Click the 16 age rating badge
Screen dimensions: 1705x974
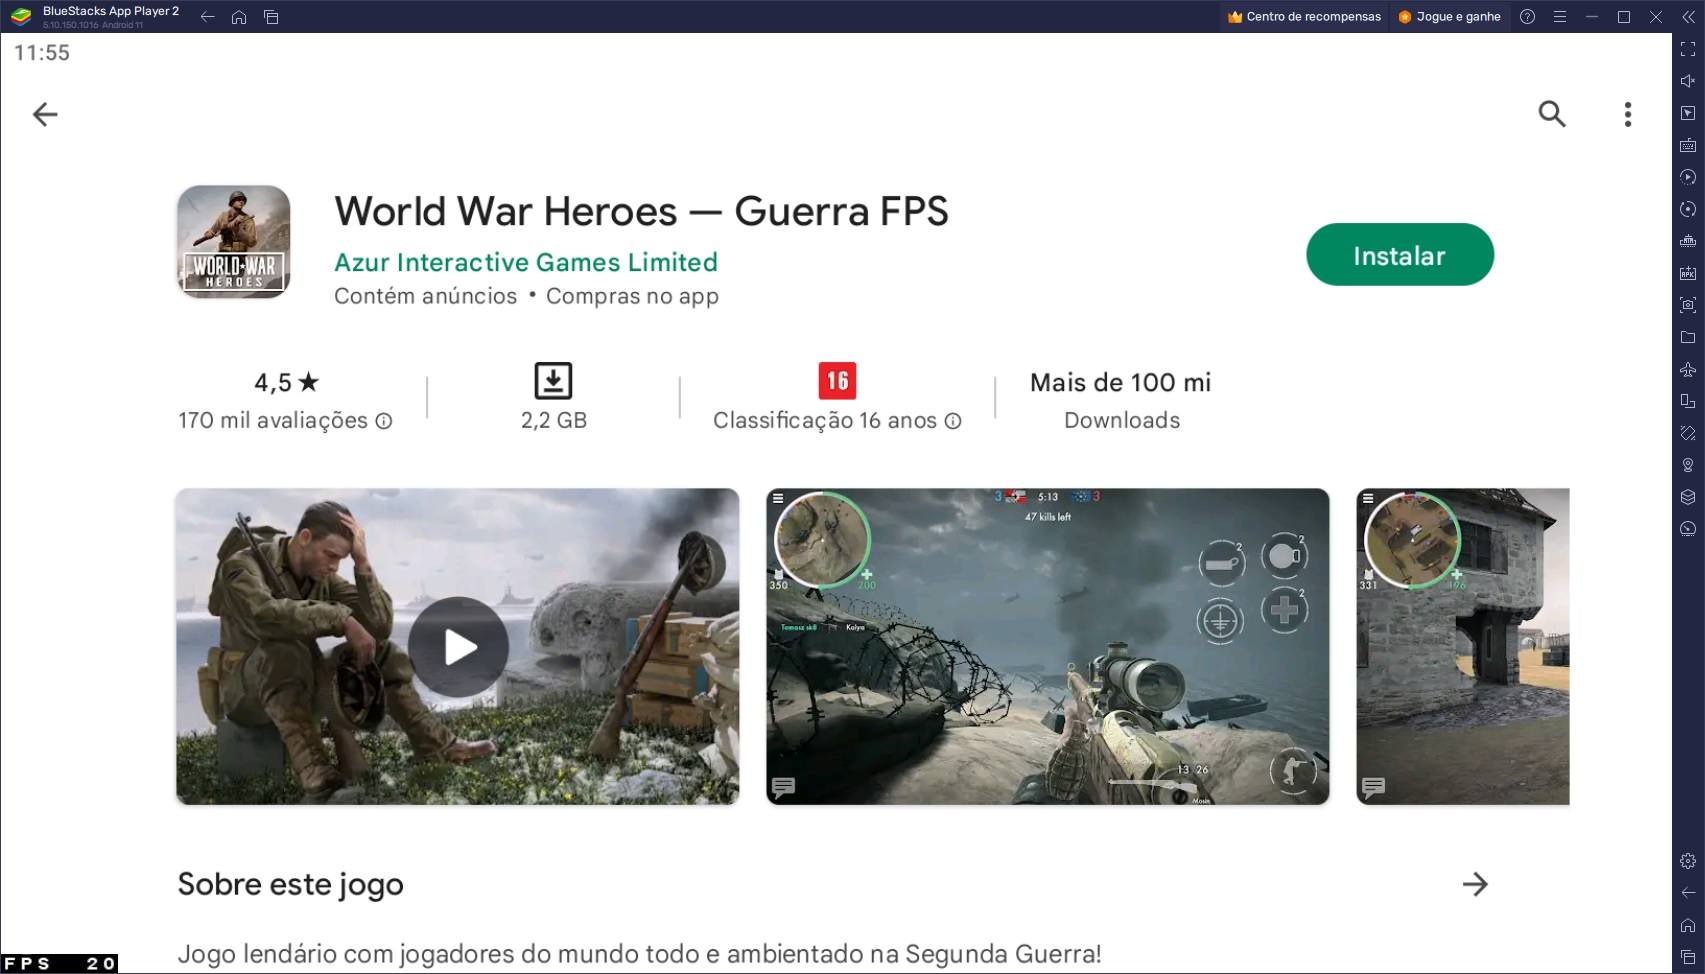pos(837,381)
